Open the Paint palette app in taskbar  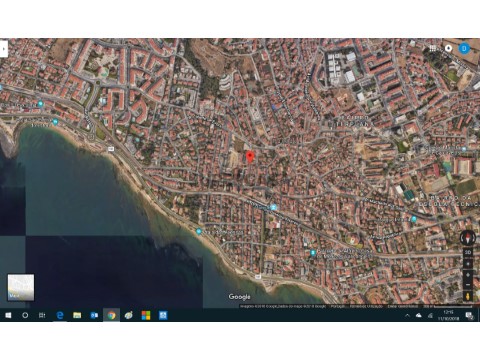pos(129,315)
